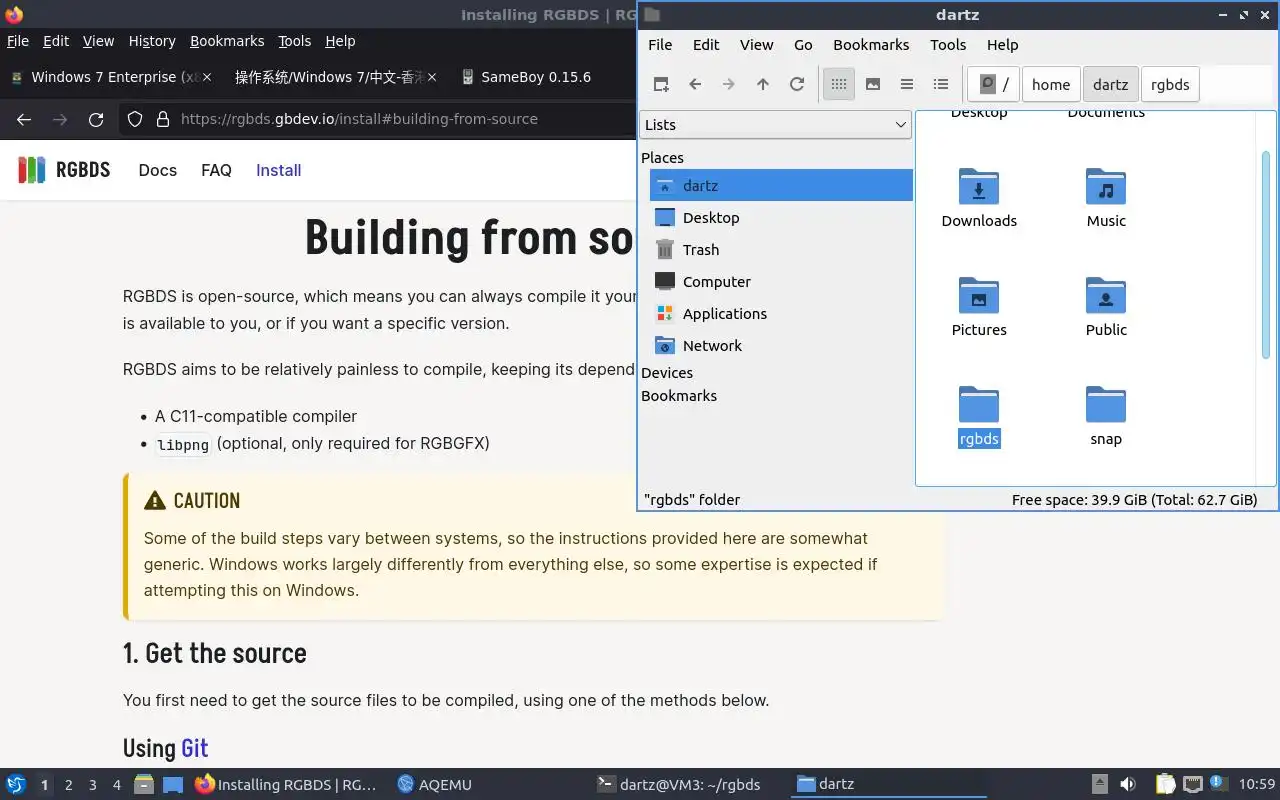Click Firefox back arrow
This screenshot has height=800, width=1280.
click(x=24, y=119)
